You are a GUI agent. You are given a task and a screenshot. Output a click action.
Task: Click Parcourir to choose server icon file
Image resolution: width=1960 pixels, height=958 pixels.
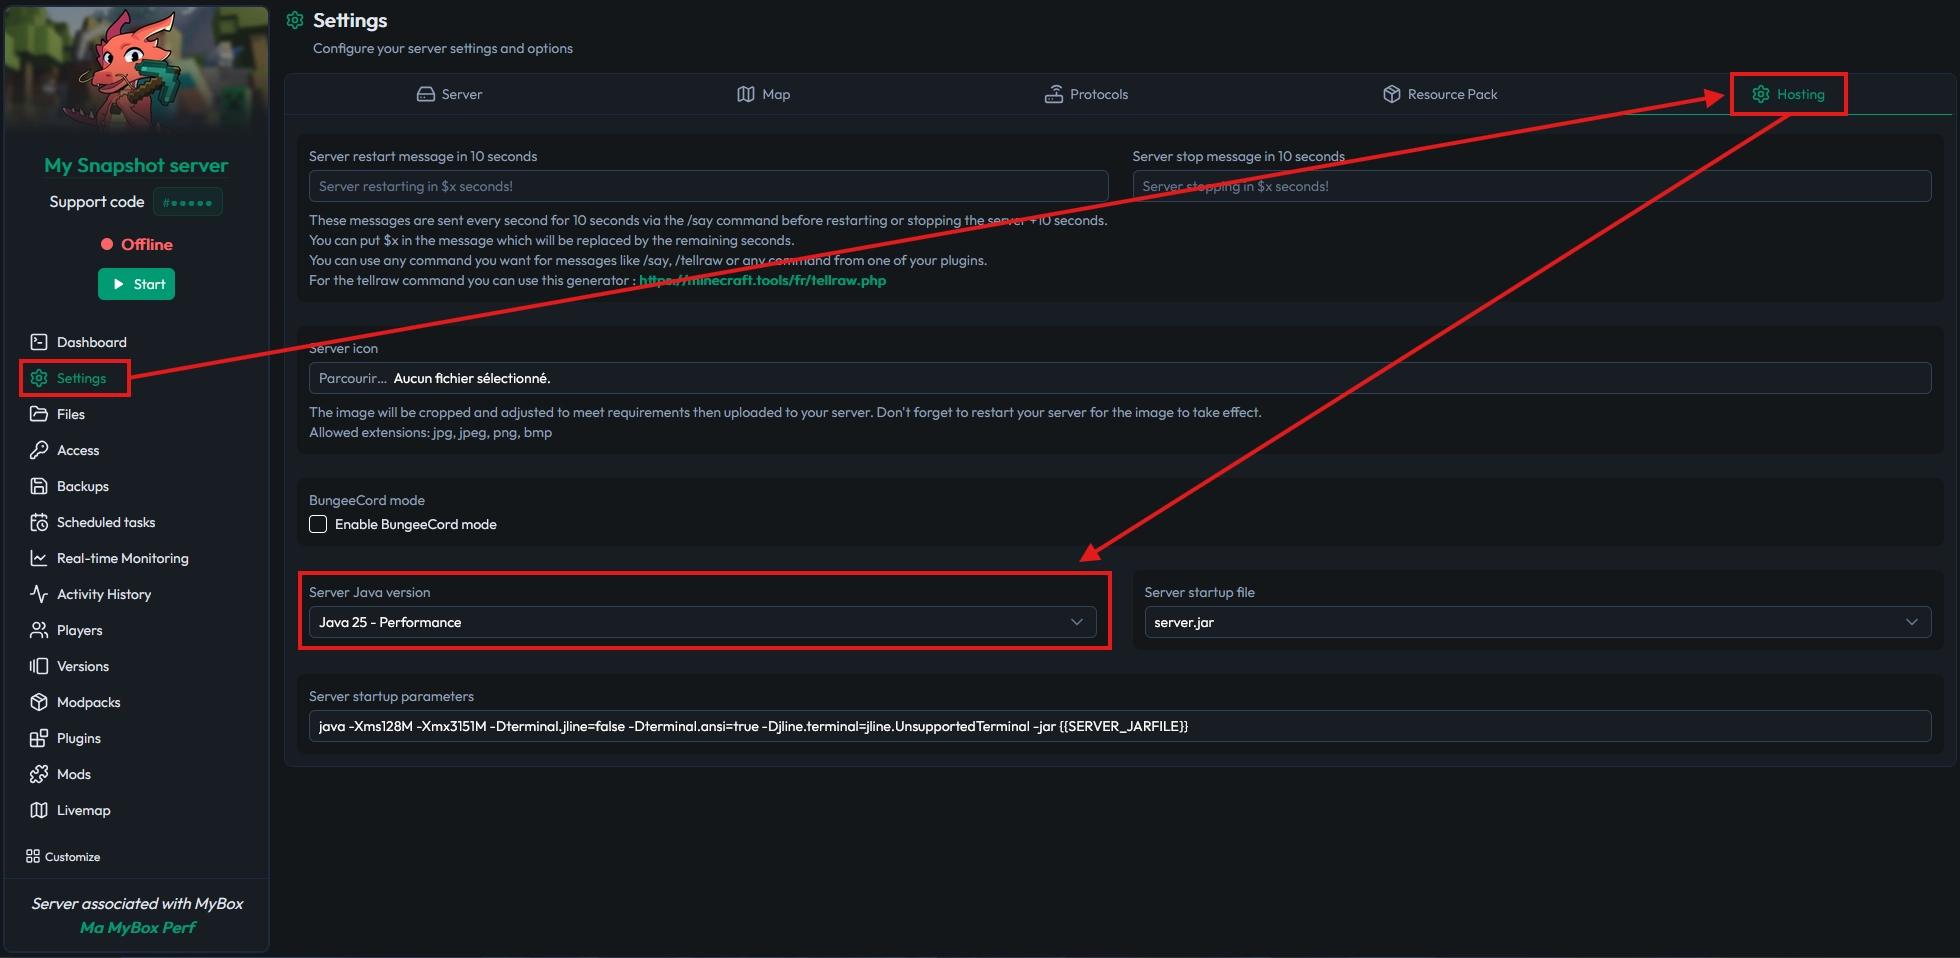coord(352,378)
